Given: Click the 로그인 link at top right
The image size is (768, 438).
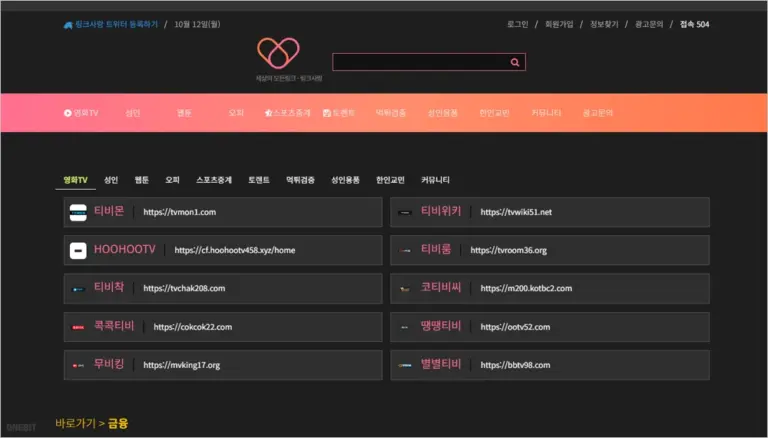Looking at the screenshot, I should [518, 24].
